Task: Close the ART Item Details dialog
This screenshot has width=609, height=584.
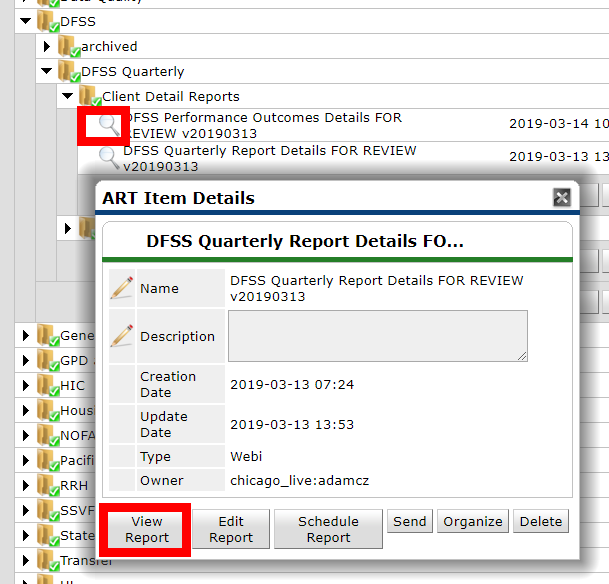Action: 562,197
